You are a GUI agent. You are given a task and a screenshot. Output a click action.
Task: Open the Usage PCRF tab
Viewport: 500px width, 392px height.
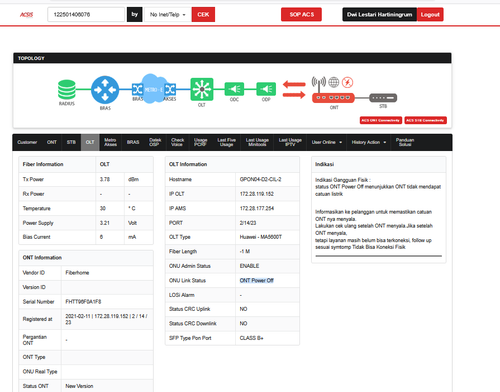tap(200, 142)
